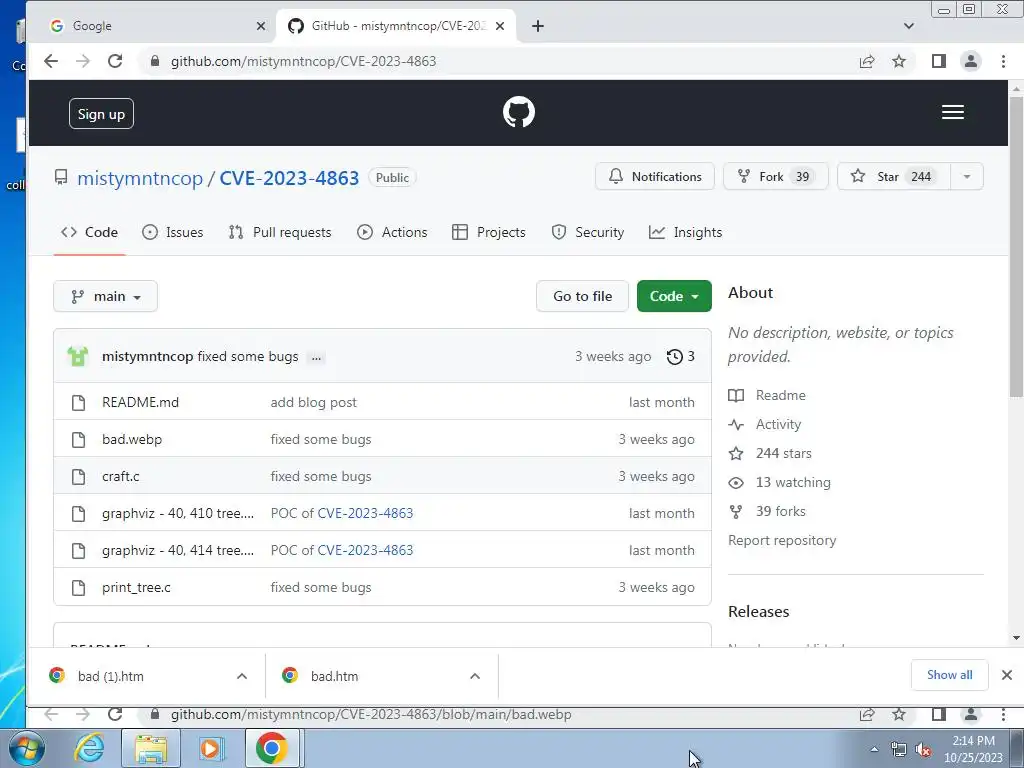Close the Google tab
Image resolution: width=1024 pixels, height=768 pixels.
coord(261,26)
